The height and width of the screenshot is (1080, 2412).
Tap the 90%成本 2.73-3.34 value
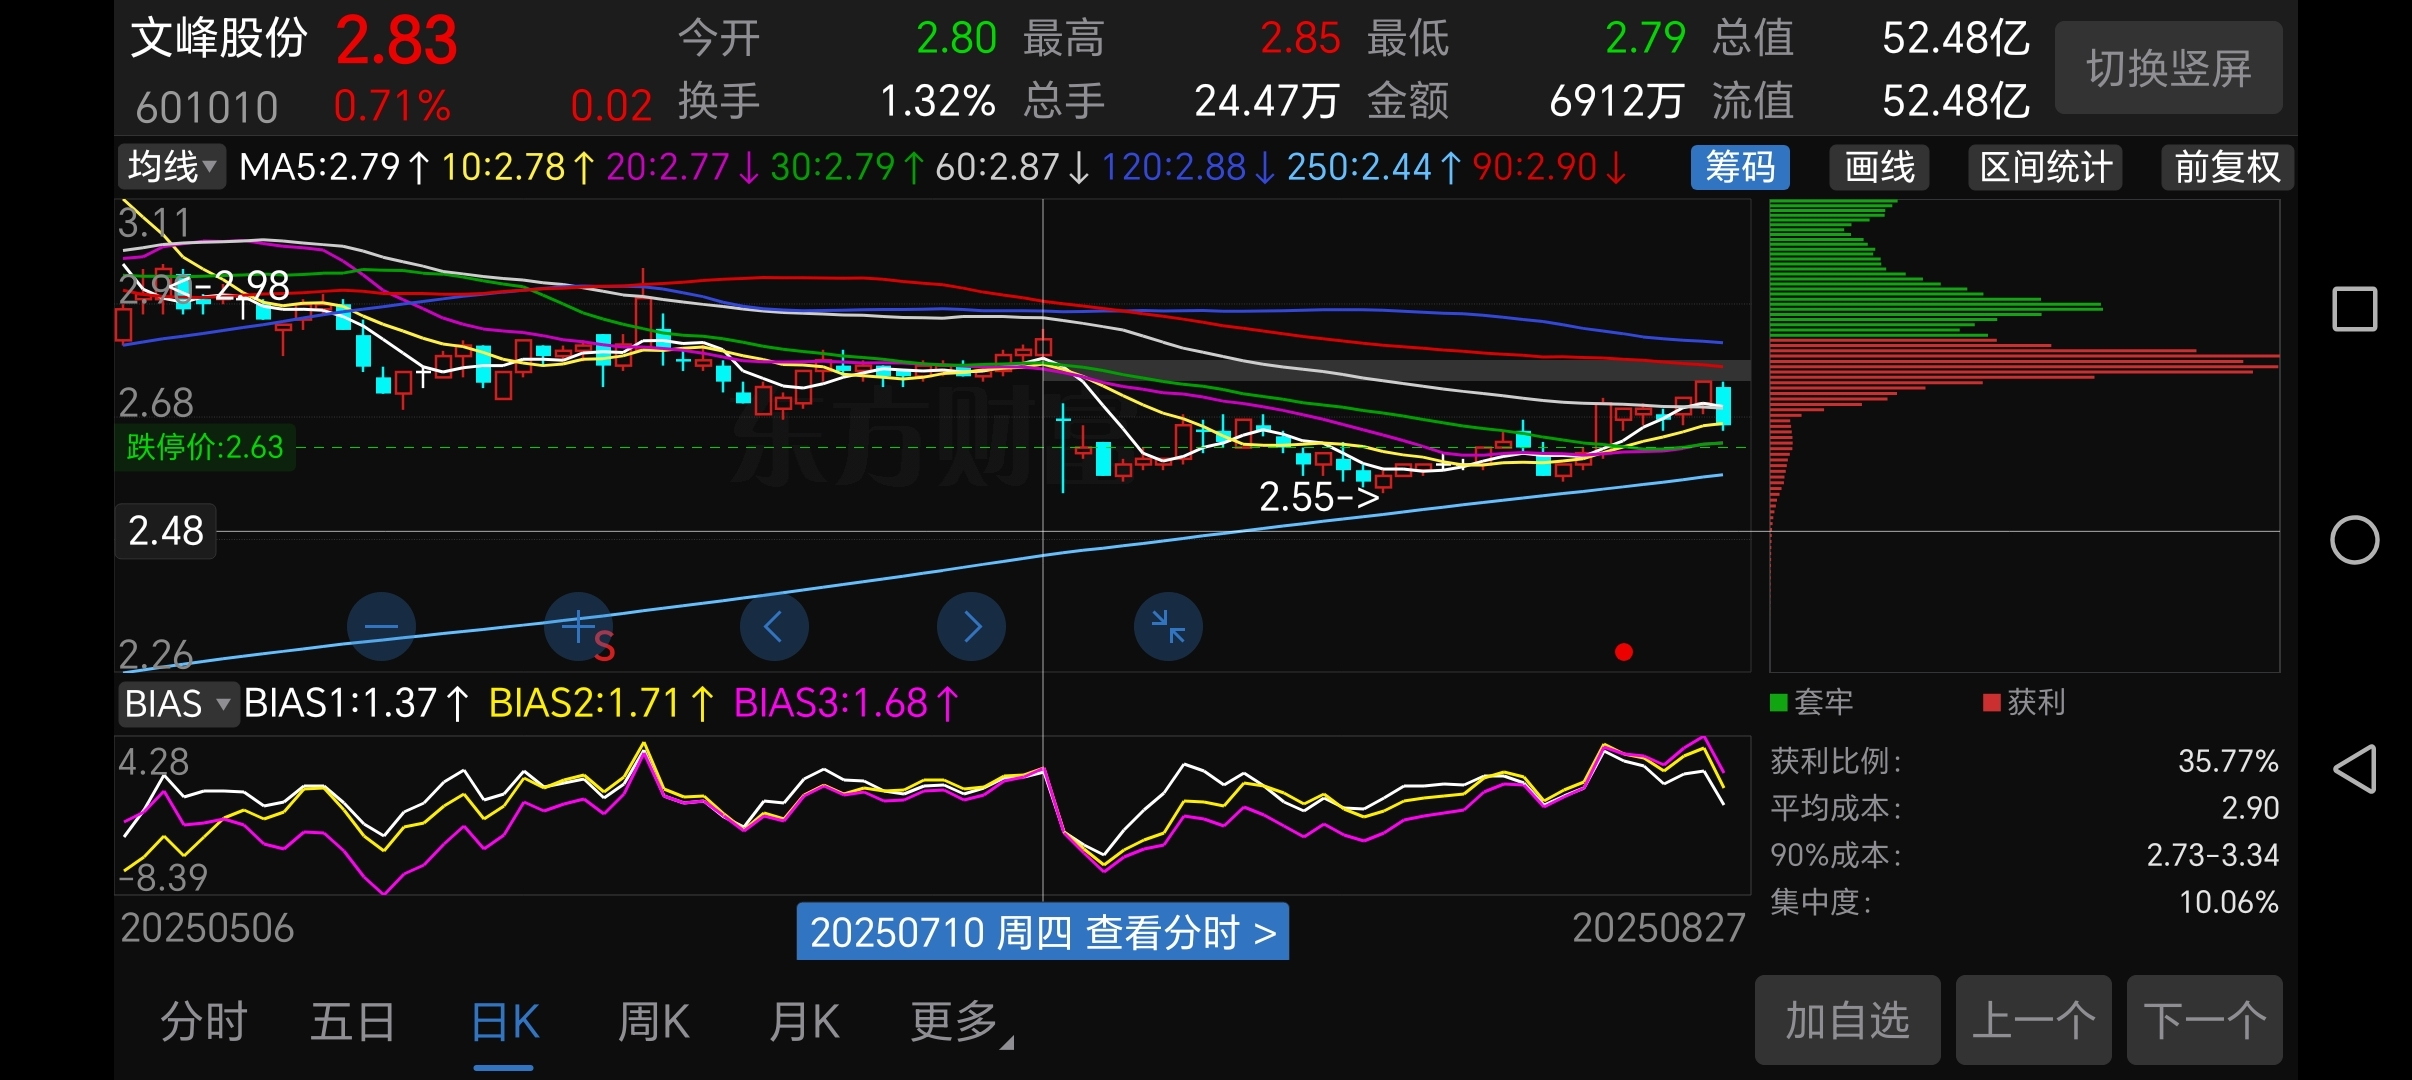click(2213, 855)
